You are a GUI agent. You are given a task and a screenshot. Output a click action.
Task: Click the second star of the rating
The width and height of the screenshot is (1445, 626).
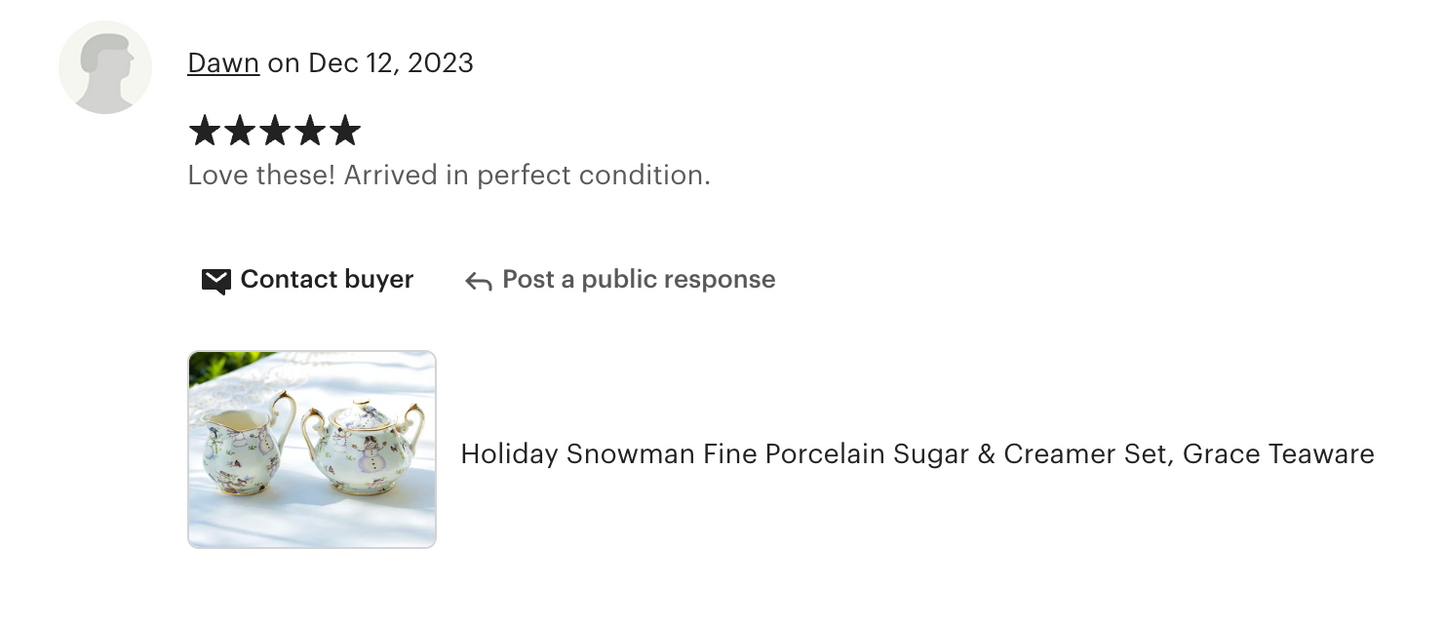click(239, 130)
